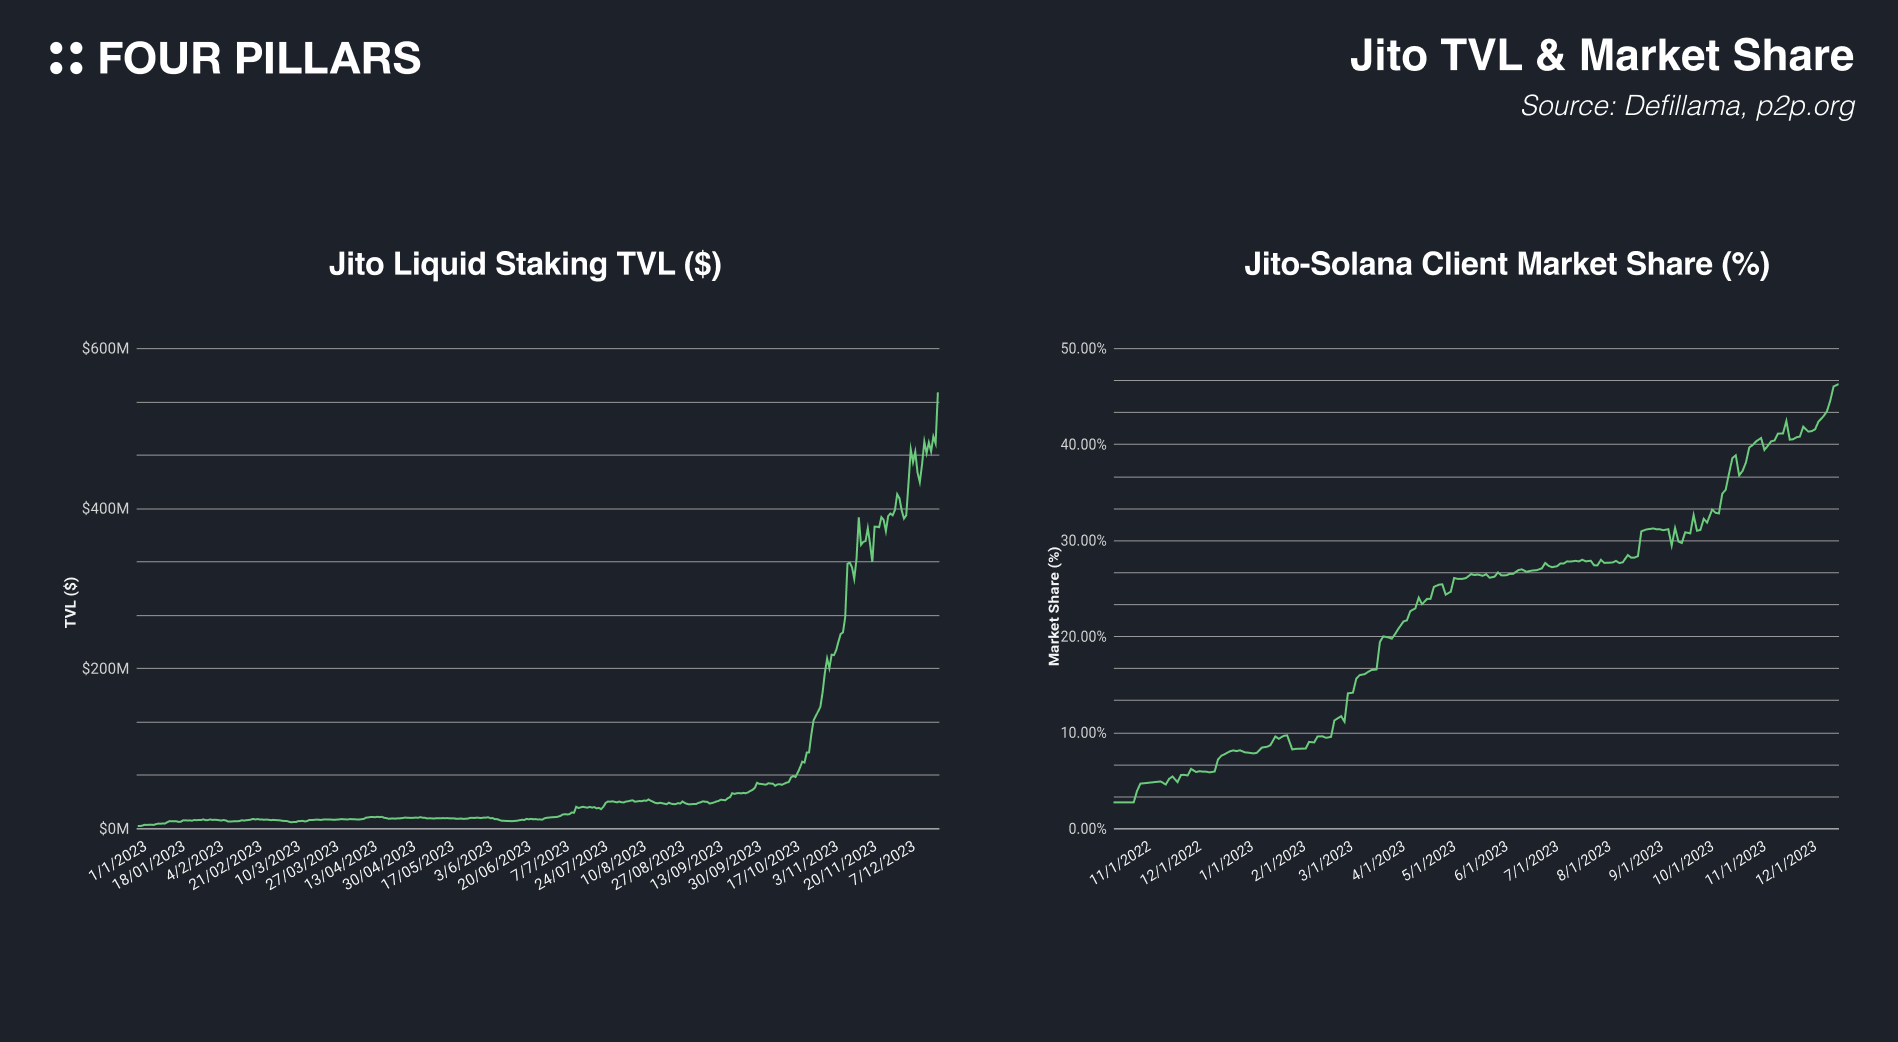
Task: Click the Four Pillars four-dot logo icon
Action: coord(66,58)
